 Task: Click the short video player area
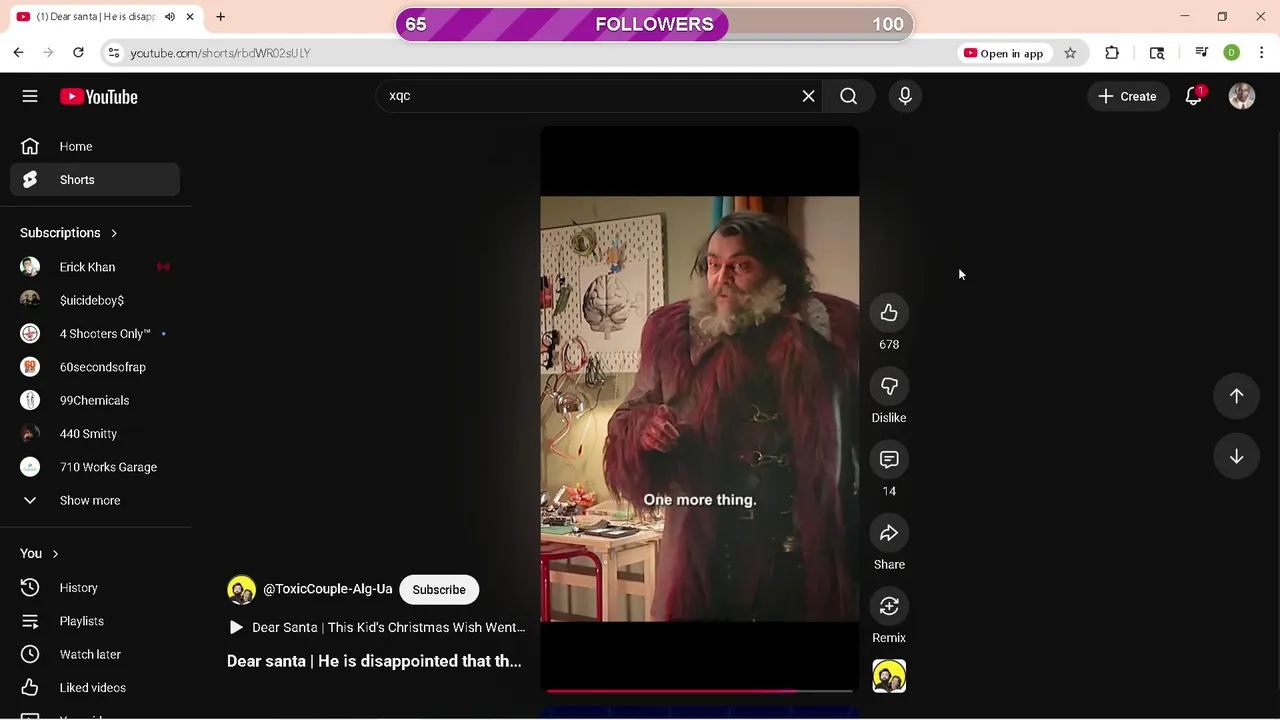click(x=699, y=408)
